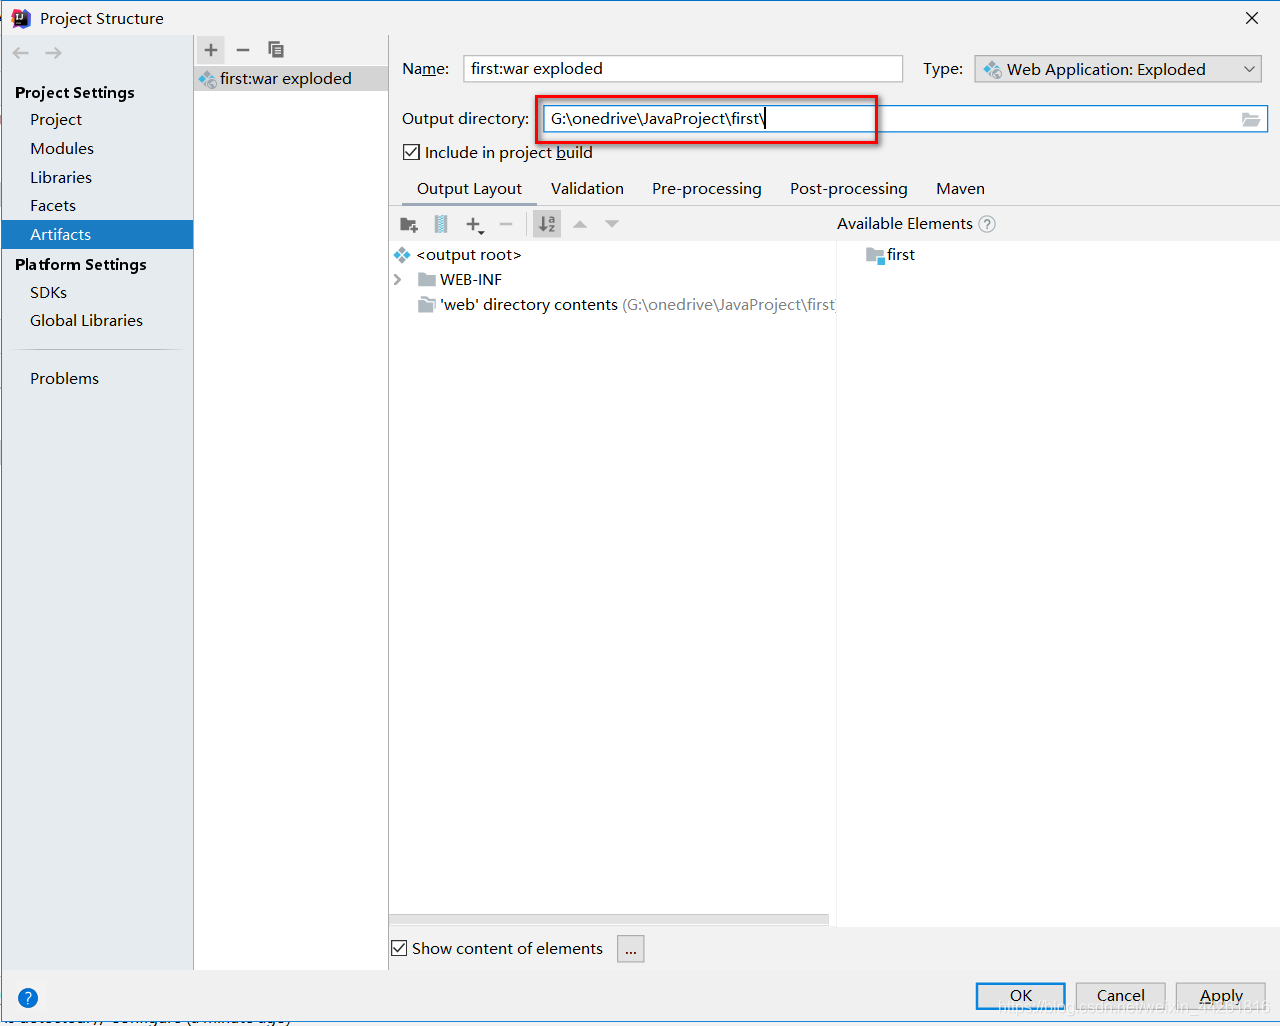Open the Post-processing tab

[x=849, y=188]
